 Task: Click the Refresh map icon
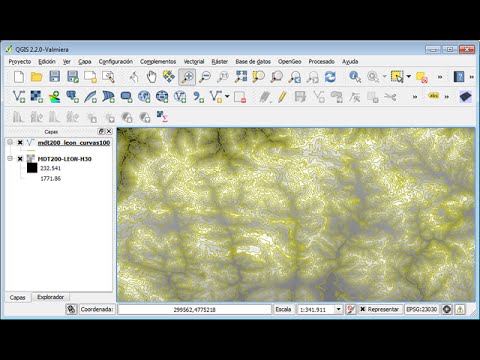tap(330, 77)
